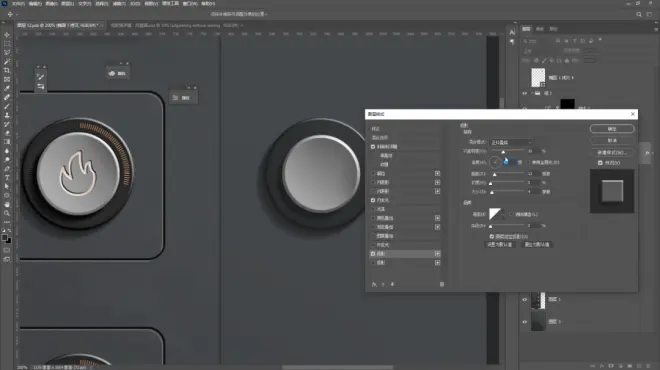The height and width of the screenshot is (370, 660).
Task: Select the Blur tool
Action: 7,151
